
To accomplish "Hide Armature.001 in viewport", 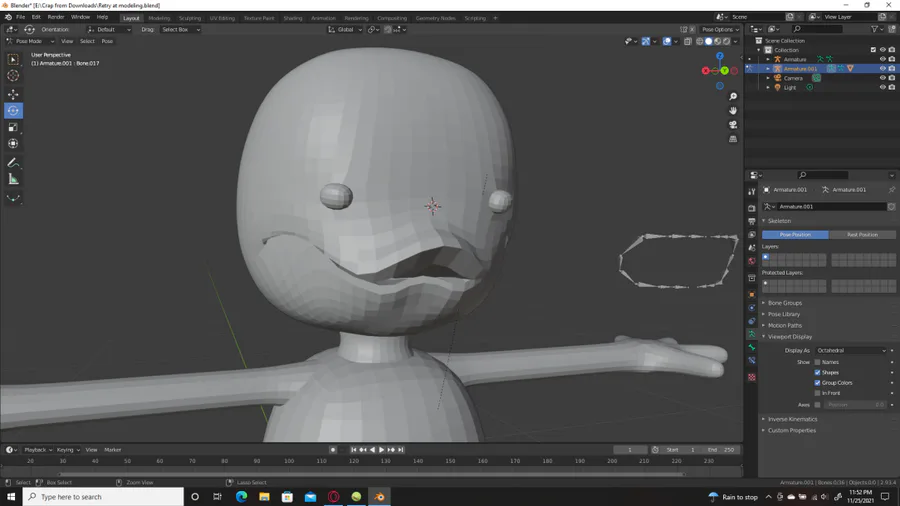I will (883, 69).
